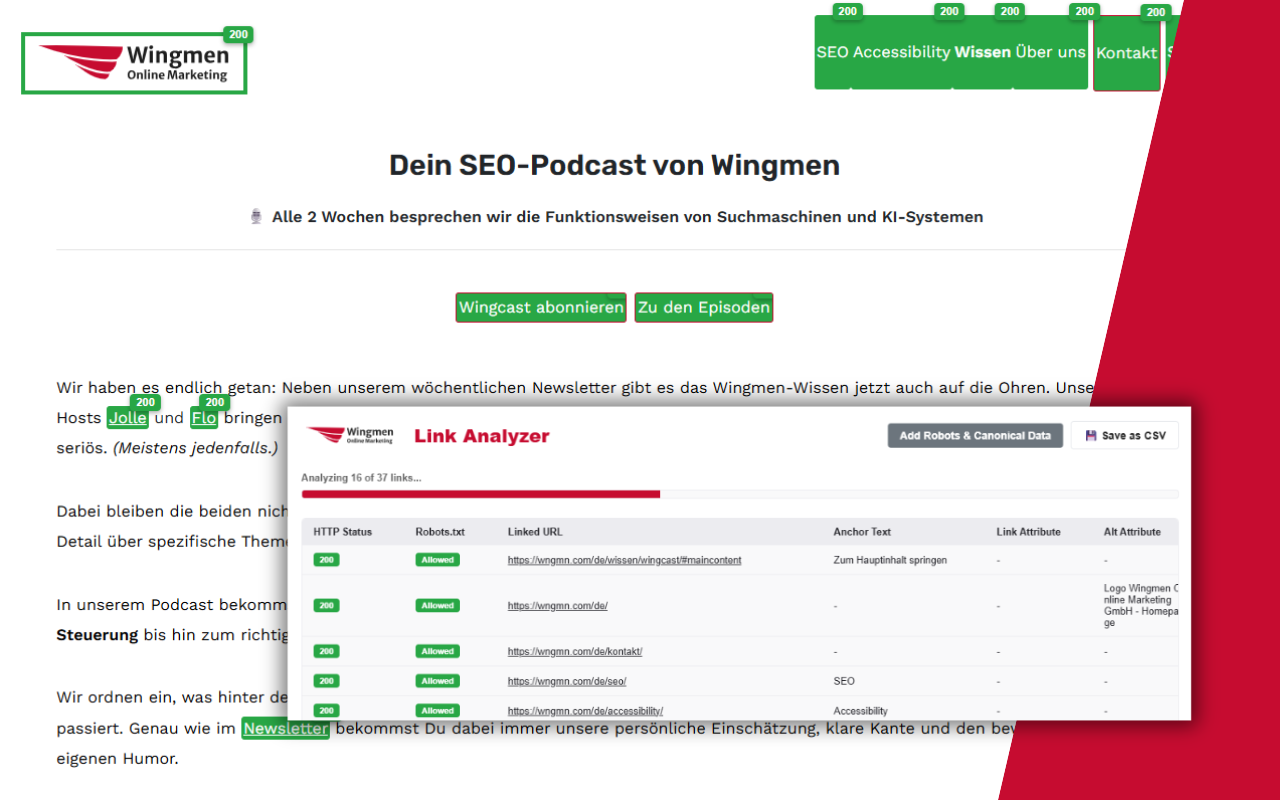The width and height of the screenshot is (1280, 800).
Task: Click the microphone emoji in the subtitle
Action: (x=256, y=216)
